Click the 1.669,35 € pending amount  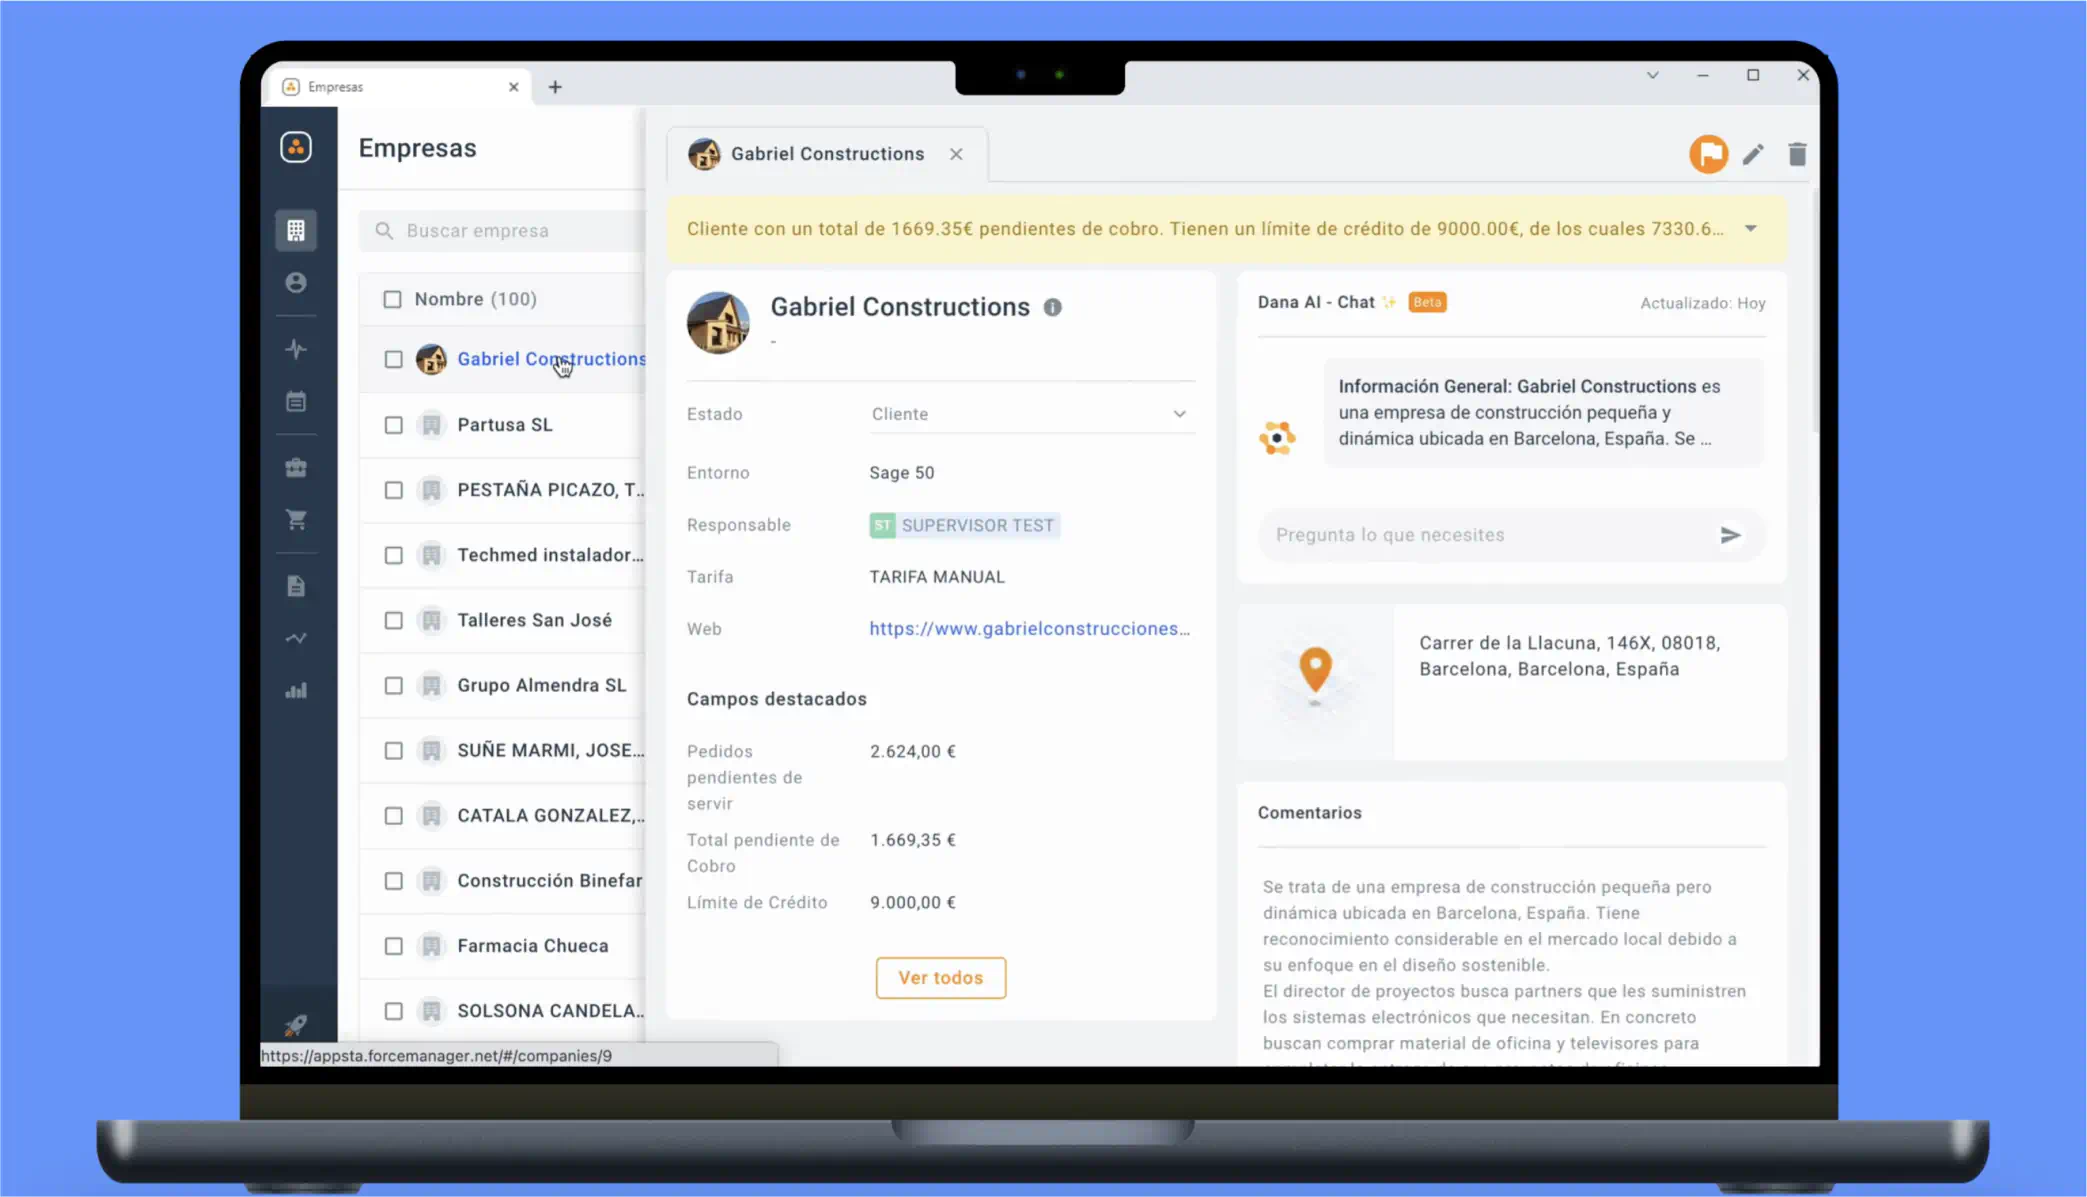(913, 840)
